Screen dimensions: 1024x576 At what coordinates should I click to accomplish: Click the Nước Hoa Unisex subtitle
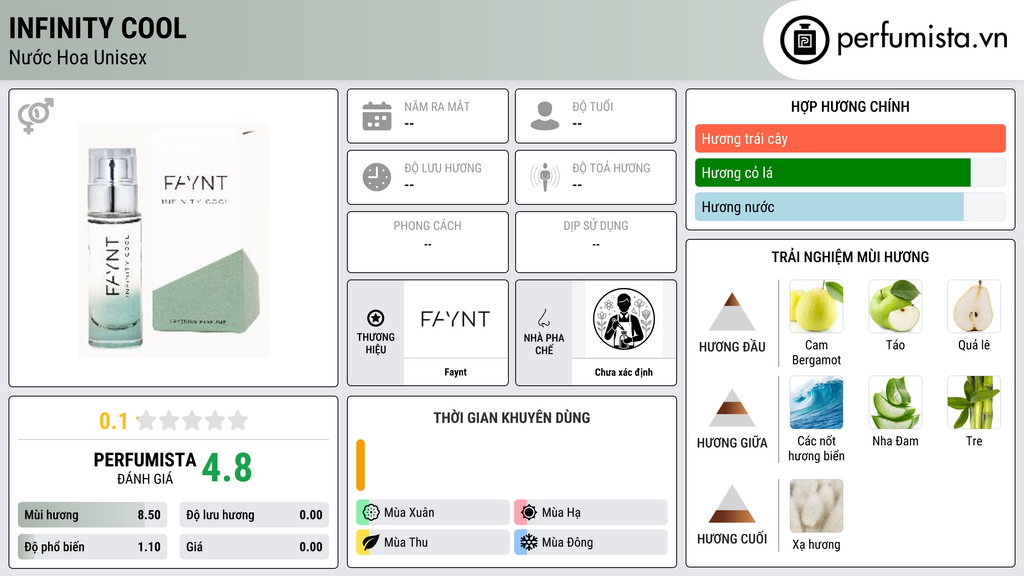[x=78, y=57]
